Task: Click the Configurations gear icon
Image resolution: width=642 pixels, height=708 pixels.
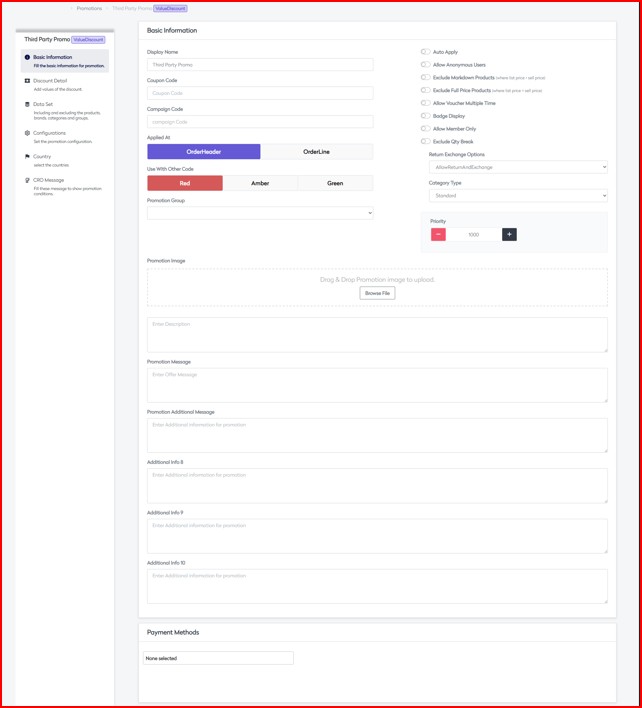Action: [x=27, y=133]
